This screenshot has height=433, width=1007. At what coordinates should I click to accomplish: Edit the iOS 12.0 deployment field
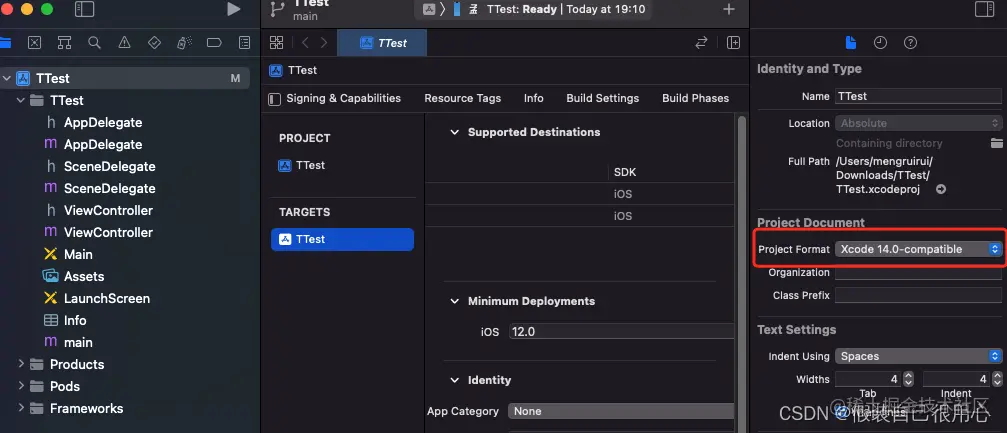pos(622,331)
